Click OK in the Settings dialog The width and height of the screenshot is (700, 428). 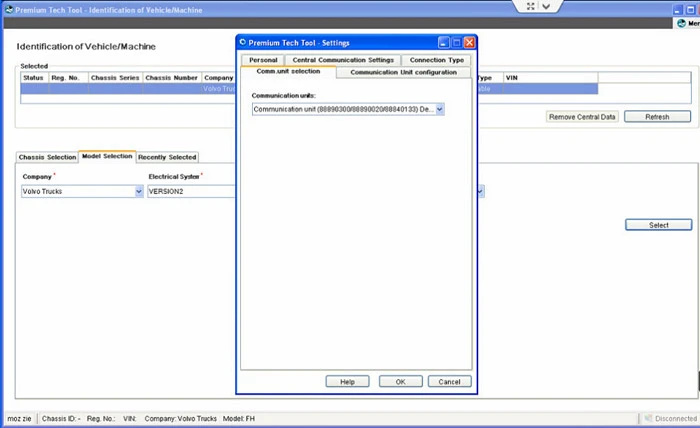tap(400, 382)
